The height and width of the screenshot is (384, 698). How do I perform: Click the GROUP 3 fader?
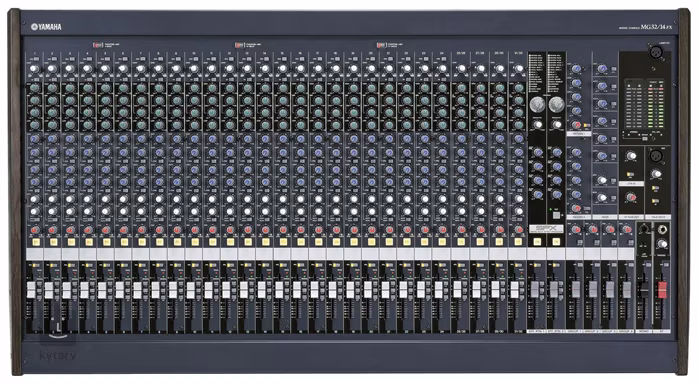[x=609, y=290]
